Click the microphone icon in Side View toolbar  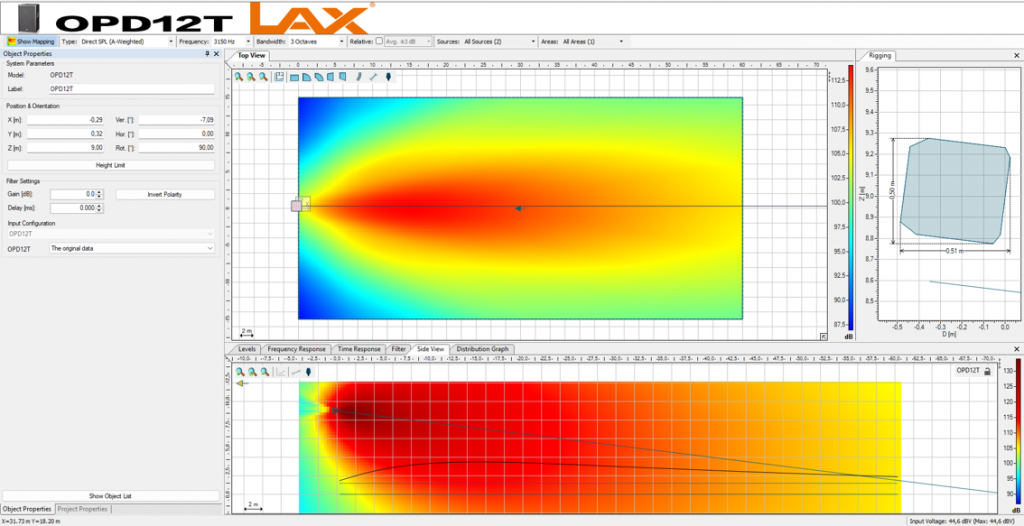click(x=308, y=372)
